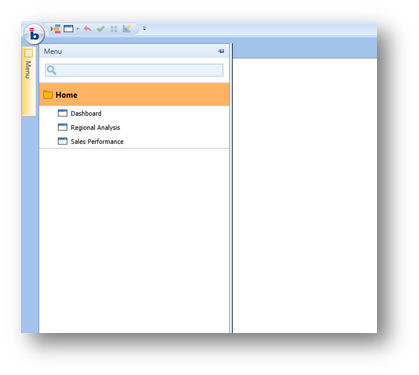419x375 pixels.
Task: Click the grid squares toolbar icon
Action: pyautogui.click(x=114, y=29)
